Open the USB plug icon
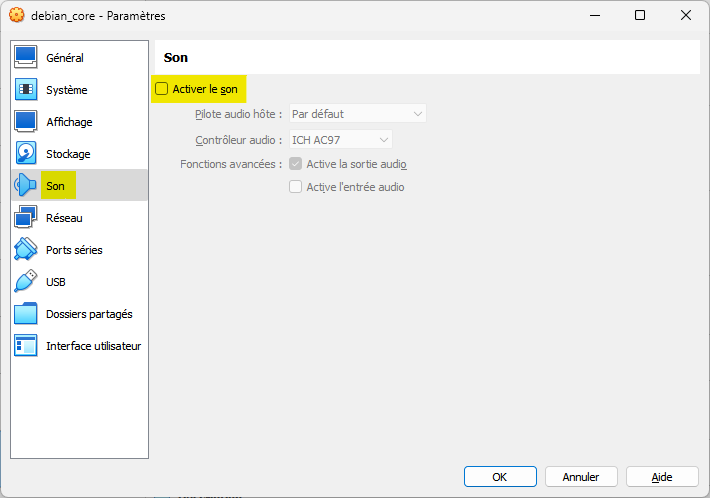 click(26, 281)
